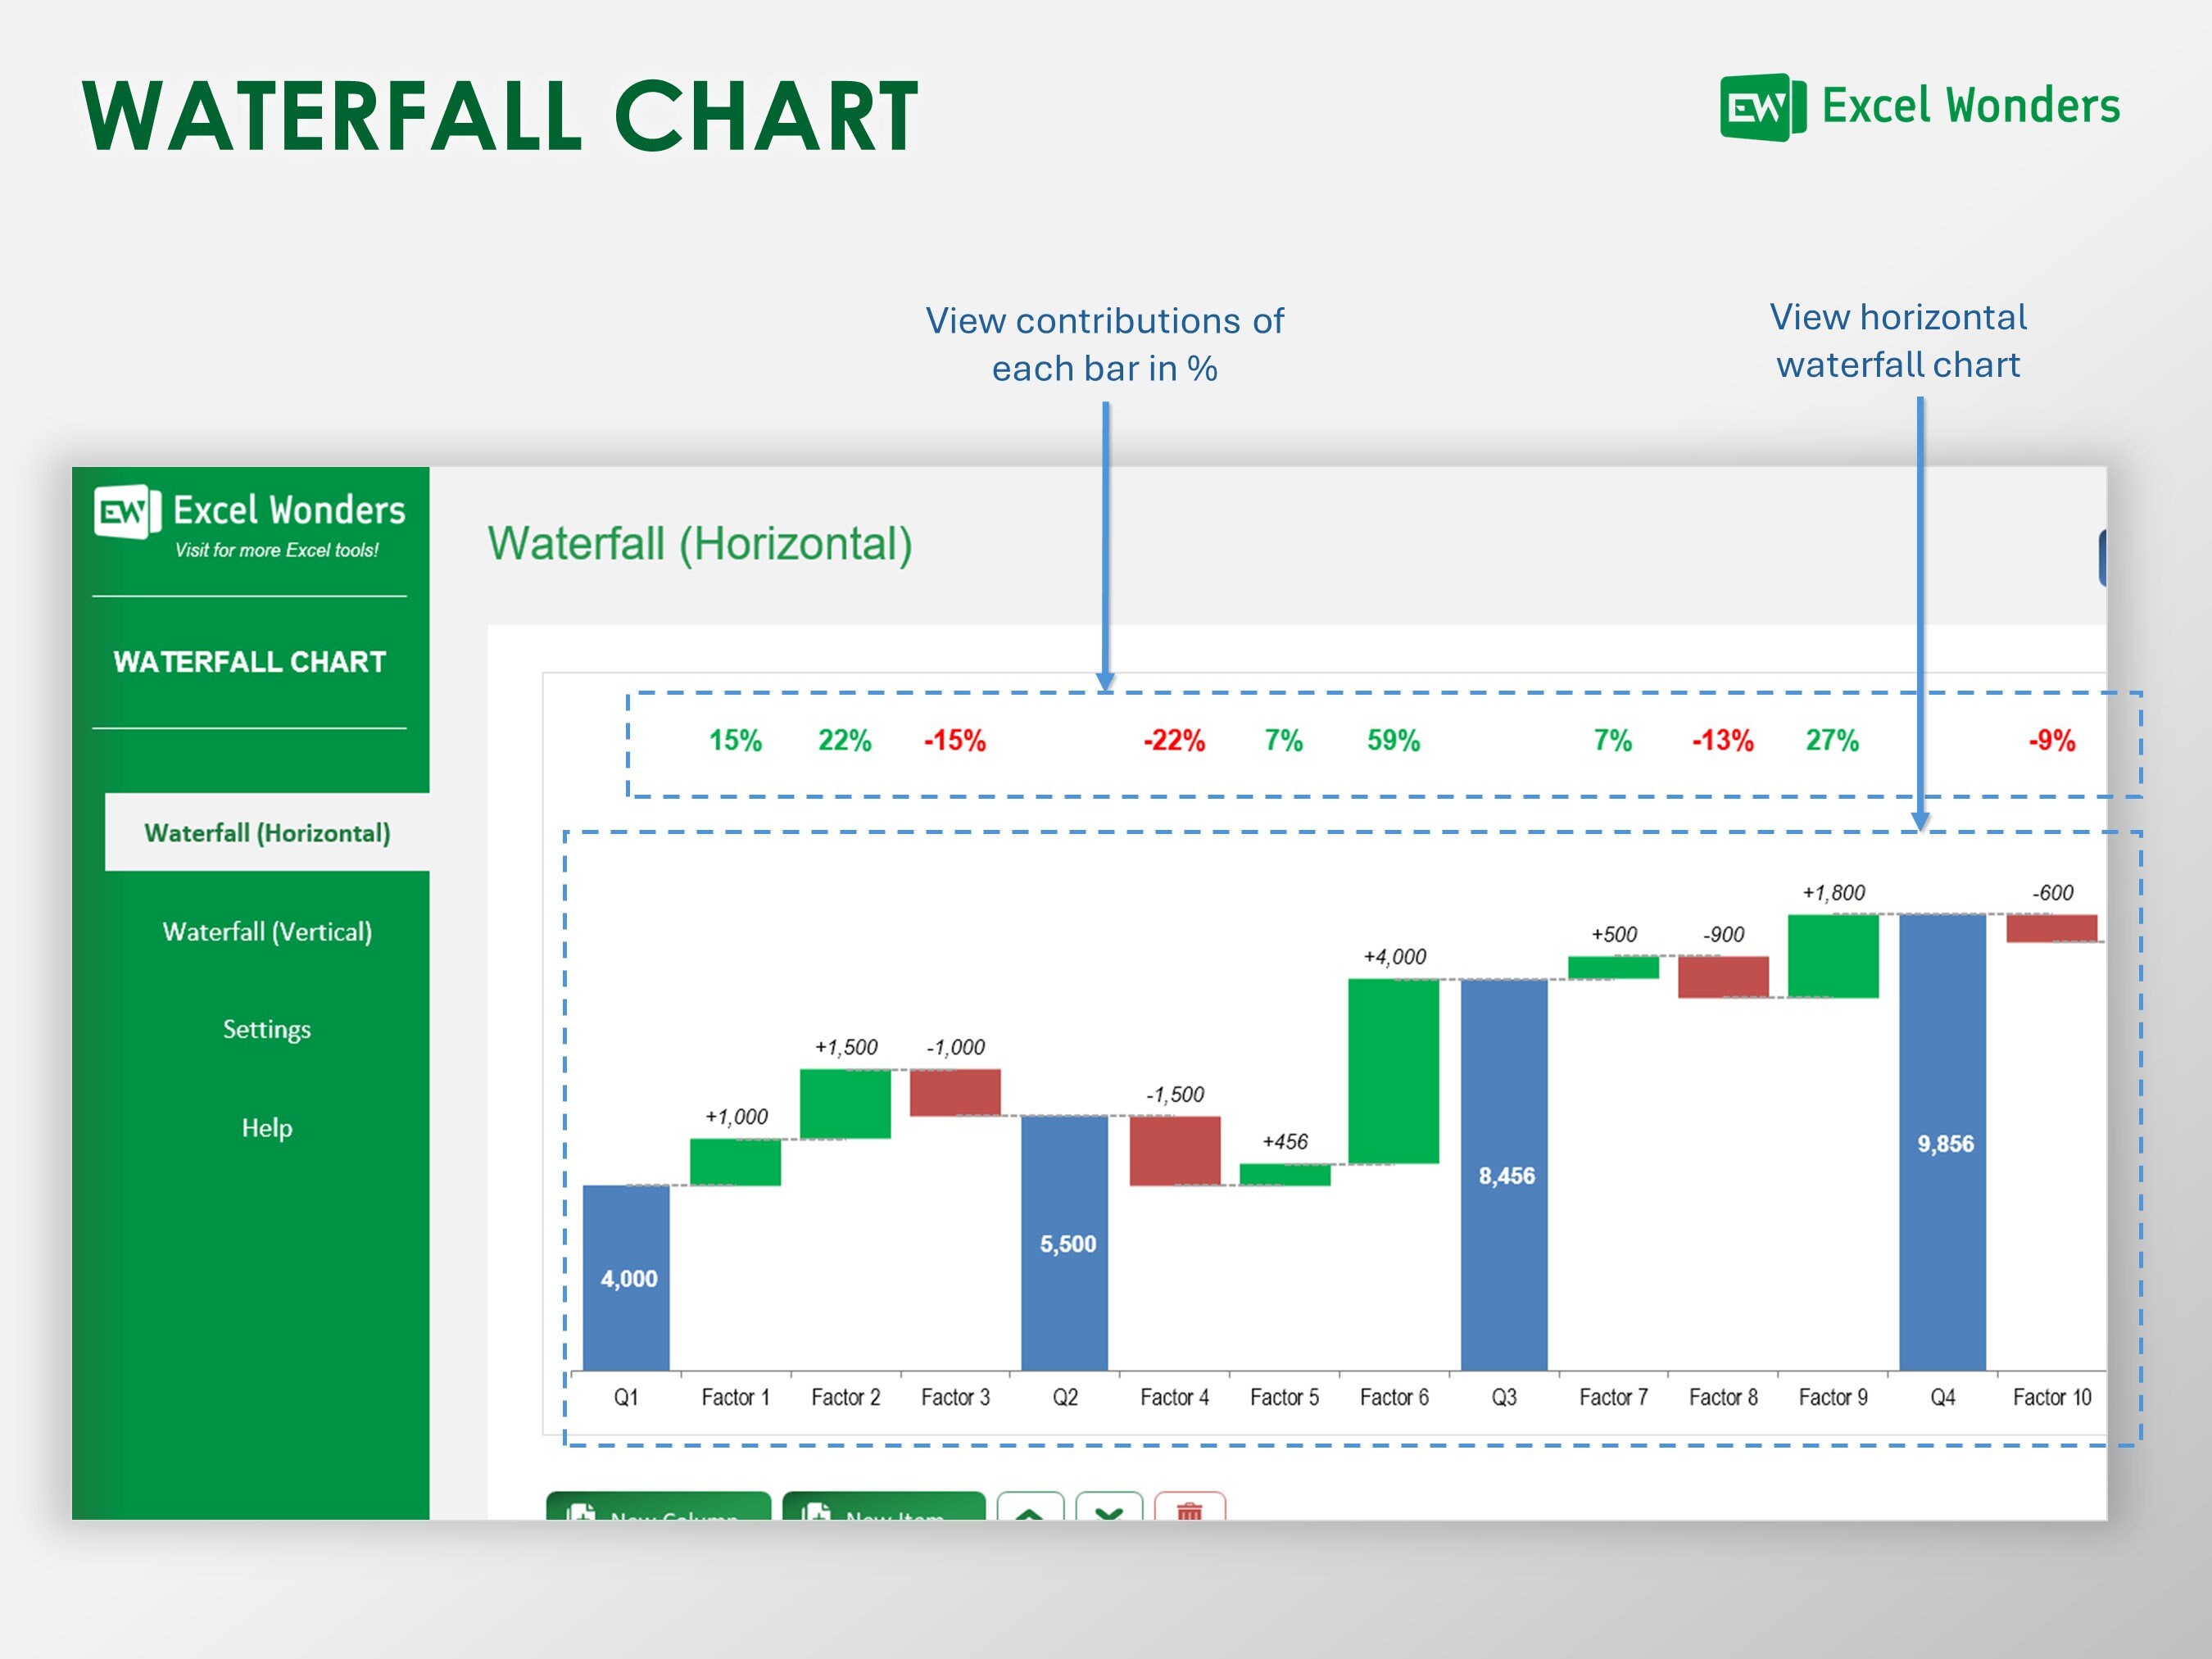Open the Waterfall (Horizontal) tab

267,832
